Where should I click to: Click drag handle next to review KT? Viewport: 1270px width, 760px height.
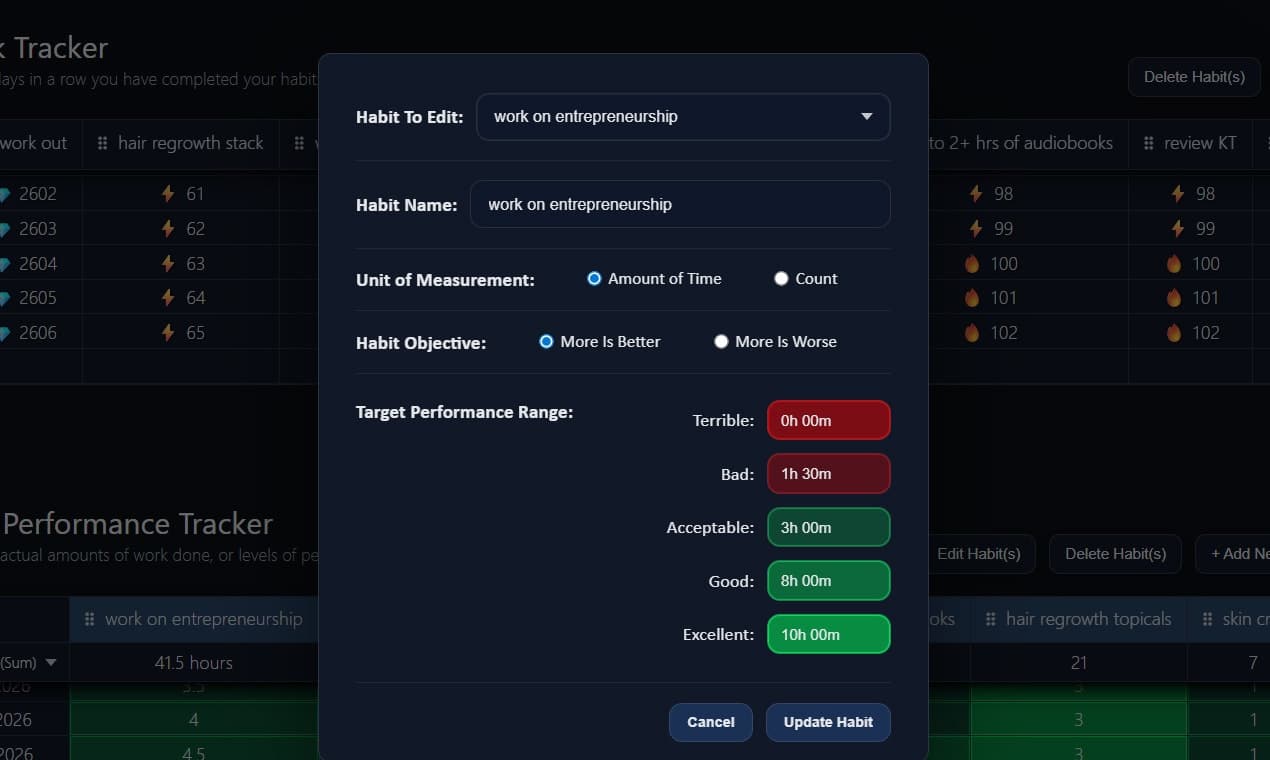point(1148,144)
